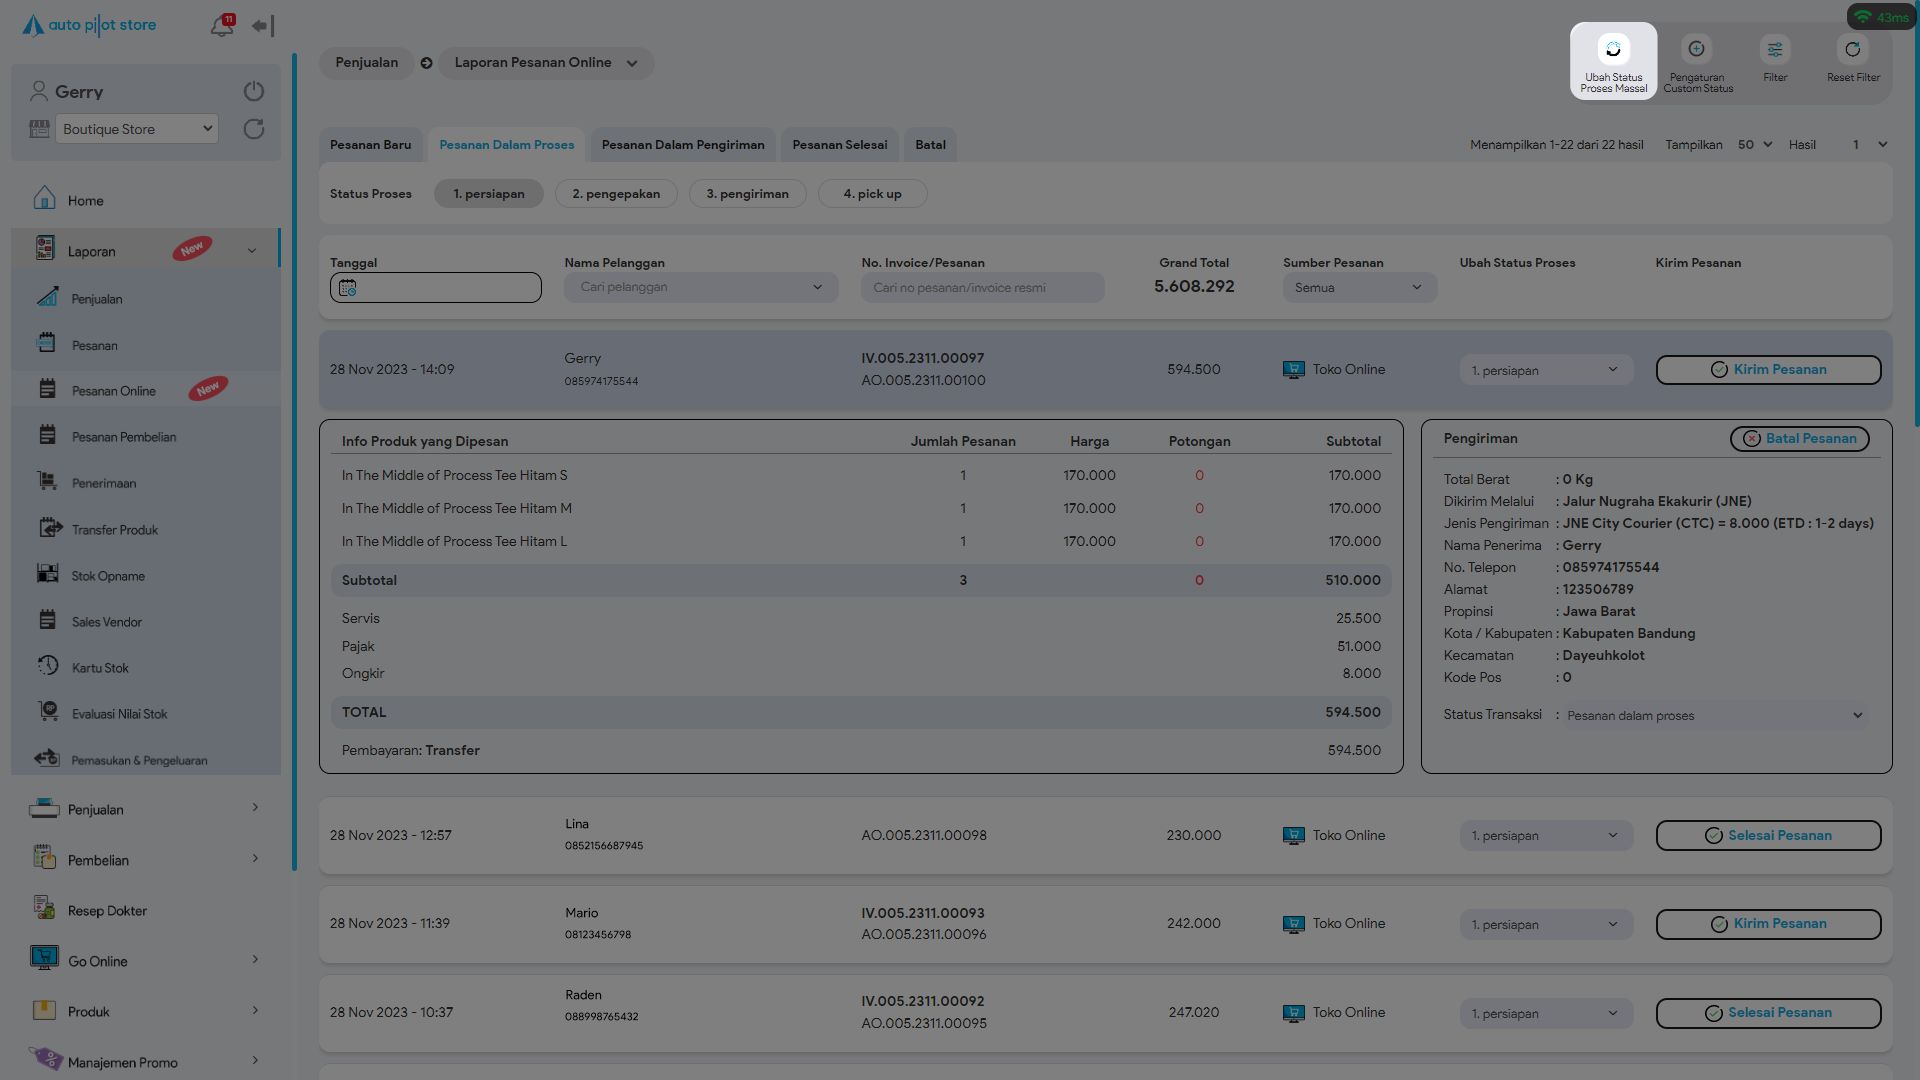
Task: Open the calendar icon in the Tanggal field
Action: pyautogui.click(x=347, y=288)
